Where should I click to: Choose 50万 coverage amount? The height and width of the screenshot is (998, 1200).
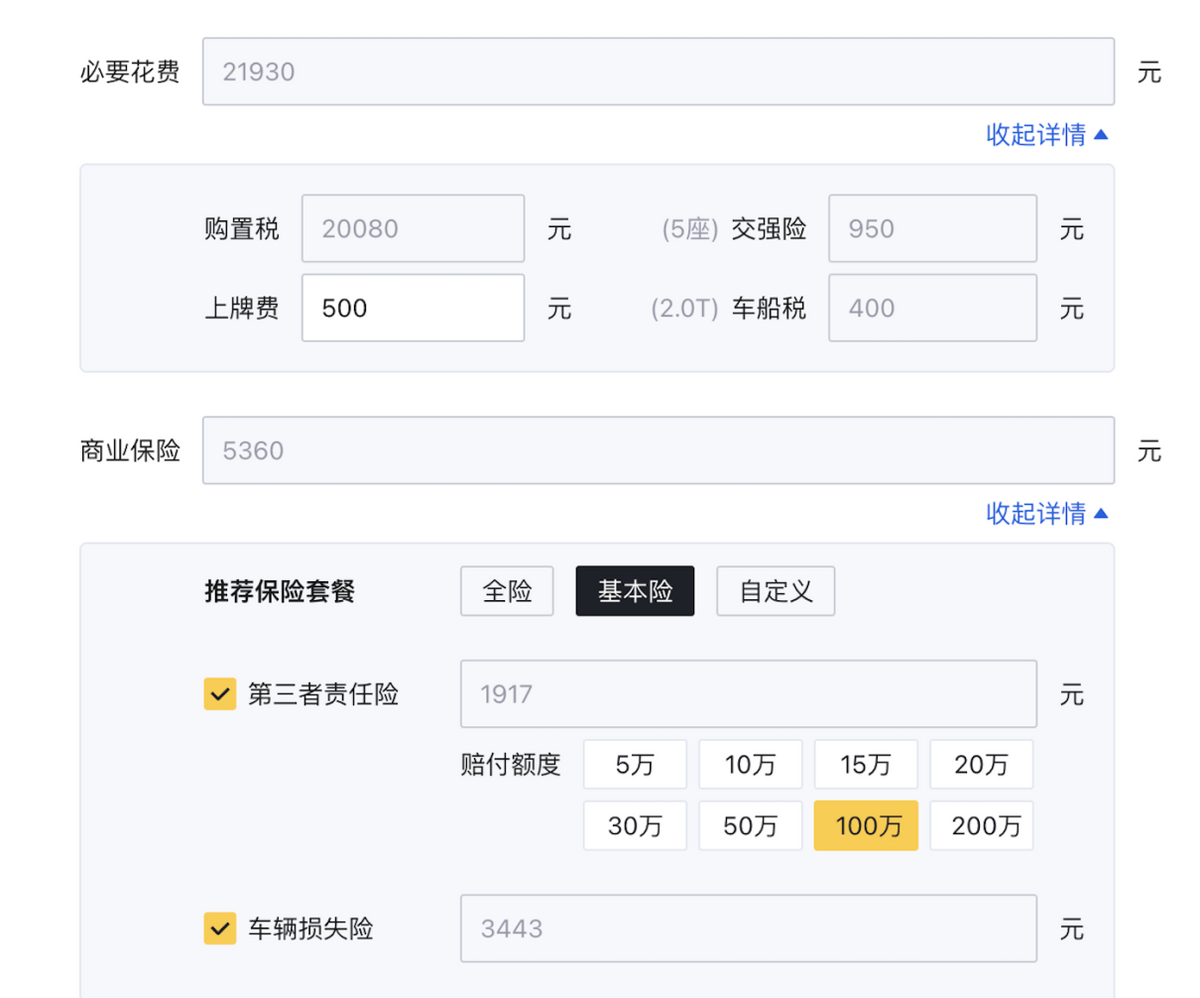pyautogui.click(x=750, y=826)
